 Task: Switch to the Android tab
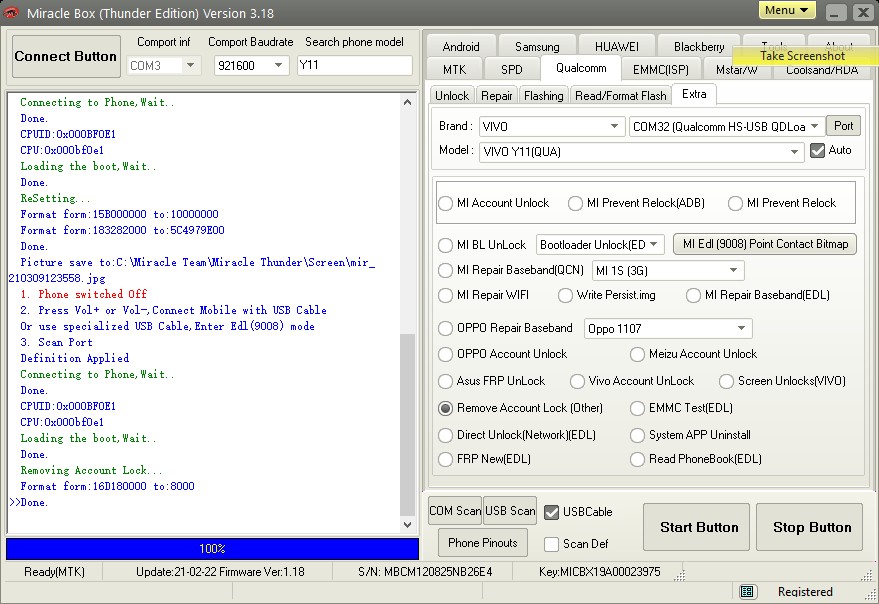(461, 47)
